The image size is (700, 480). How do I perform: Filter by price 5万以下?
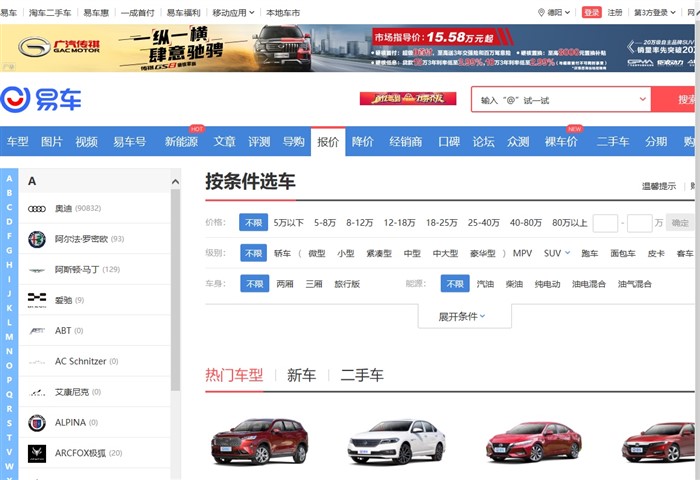288,222
